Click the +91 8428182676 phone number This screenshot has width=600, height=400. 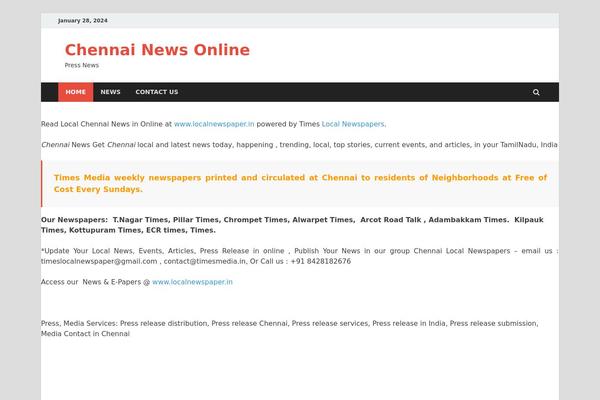(x=320, y=261)
